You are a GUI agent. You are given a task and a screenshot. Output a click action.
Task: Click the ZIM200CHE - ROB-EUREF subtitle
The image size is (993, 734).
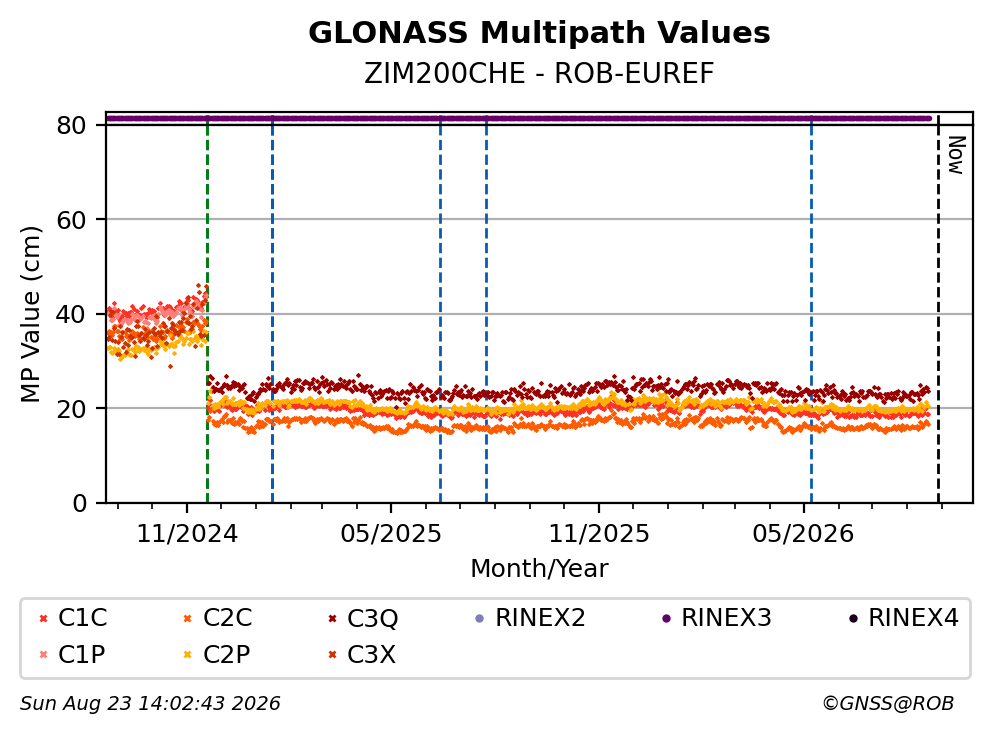pos(539,73)
